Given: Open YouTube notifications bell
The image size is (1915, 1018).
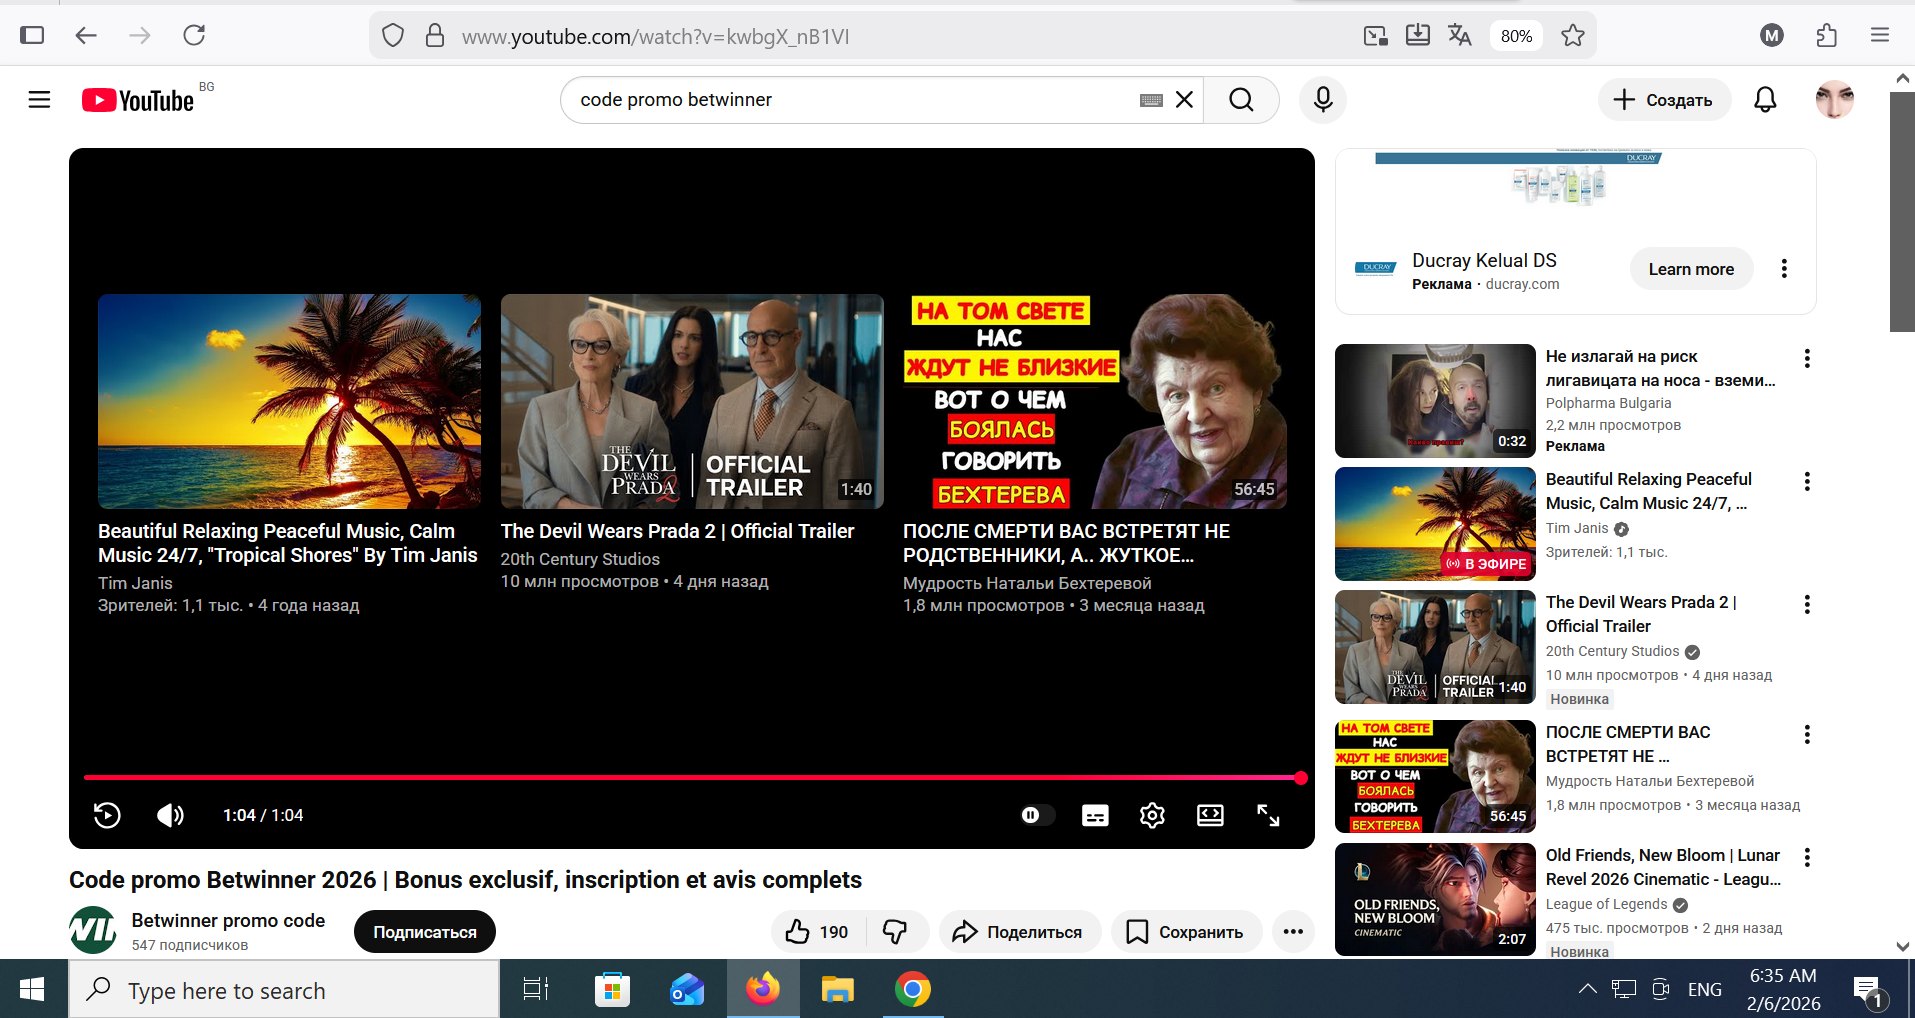Looking at the screenshot, I should 1765,100.
